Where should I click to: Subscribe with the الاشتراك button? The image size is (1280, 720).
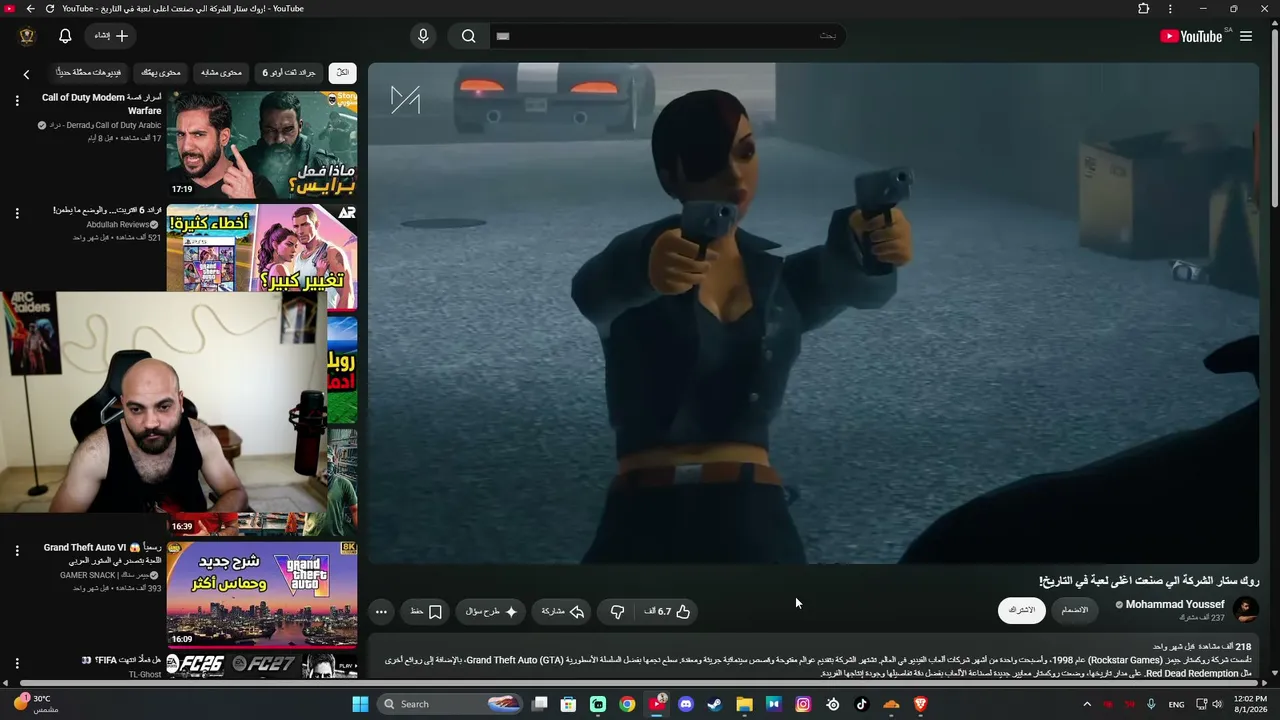[x=1022, y=610]
